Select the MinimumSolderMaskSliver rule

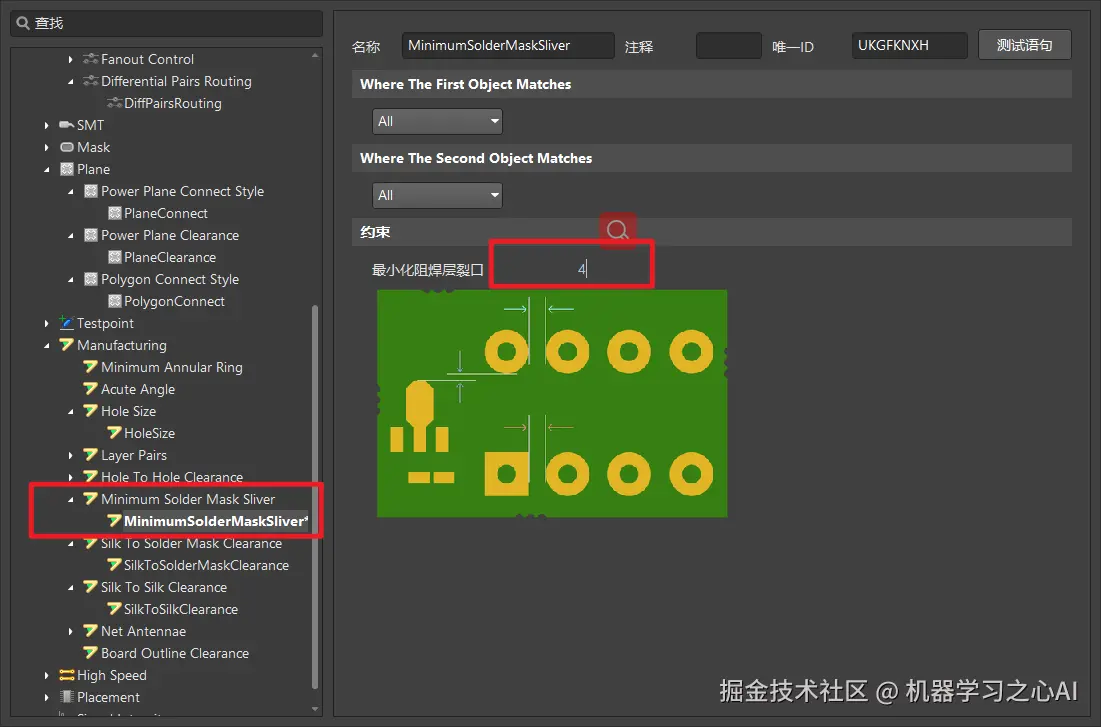(x=216, y=521)
